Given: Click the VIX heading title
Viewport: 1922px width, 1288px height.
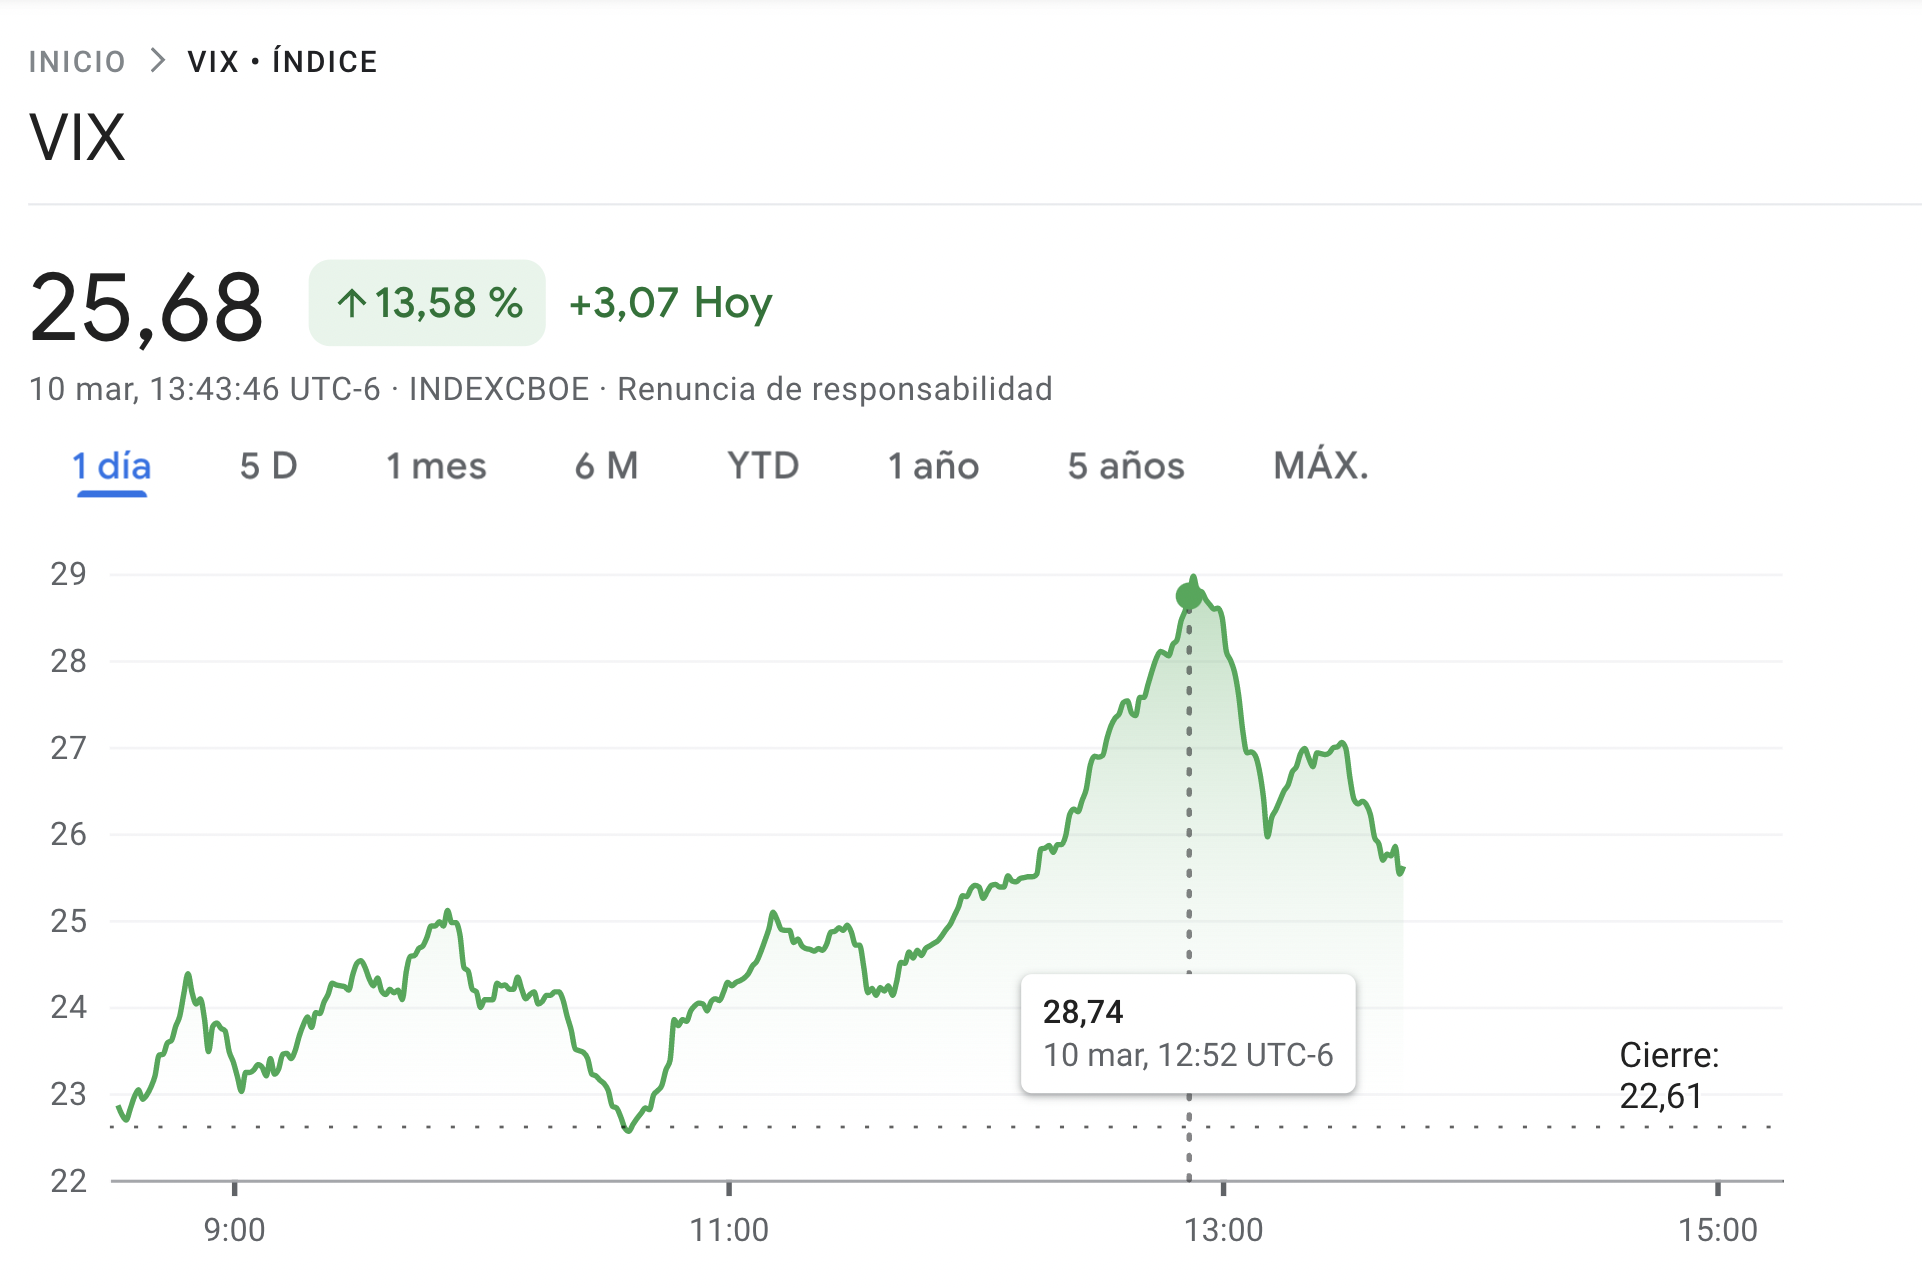Looking at the screenshot, I should [78, 137].
